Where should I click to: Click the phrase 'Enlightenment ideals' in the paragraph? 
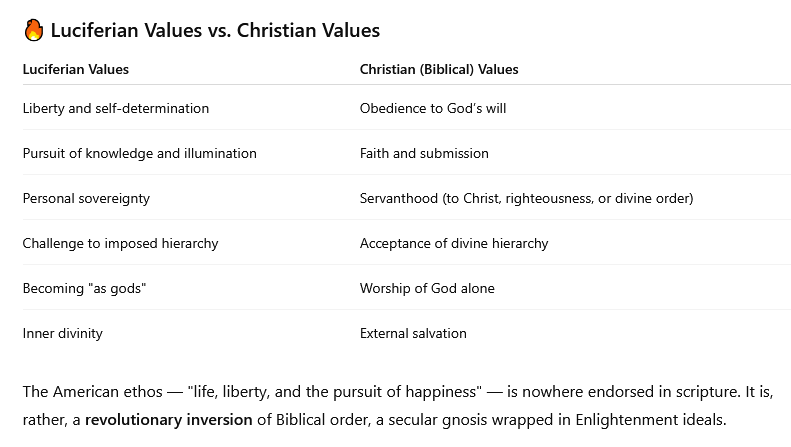coord(649,420)
